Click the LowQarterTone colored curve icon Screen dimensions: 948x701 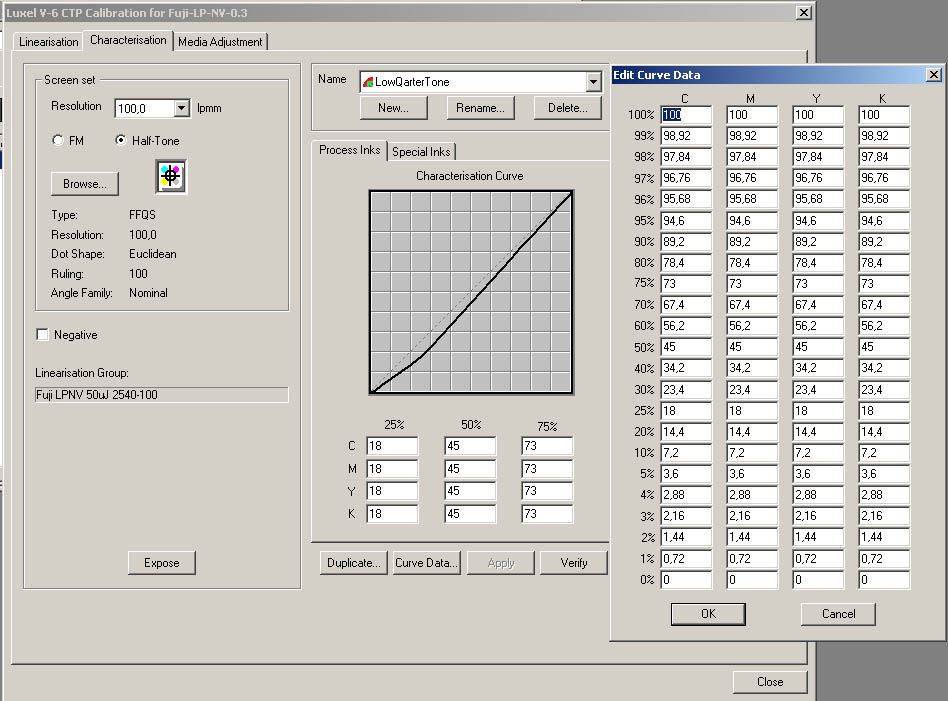(368, 82)
